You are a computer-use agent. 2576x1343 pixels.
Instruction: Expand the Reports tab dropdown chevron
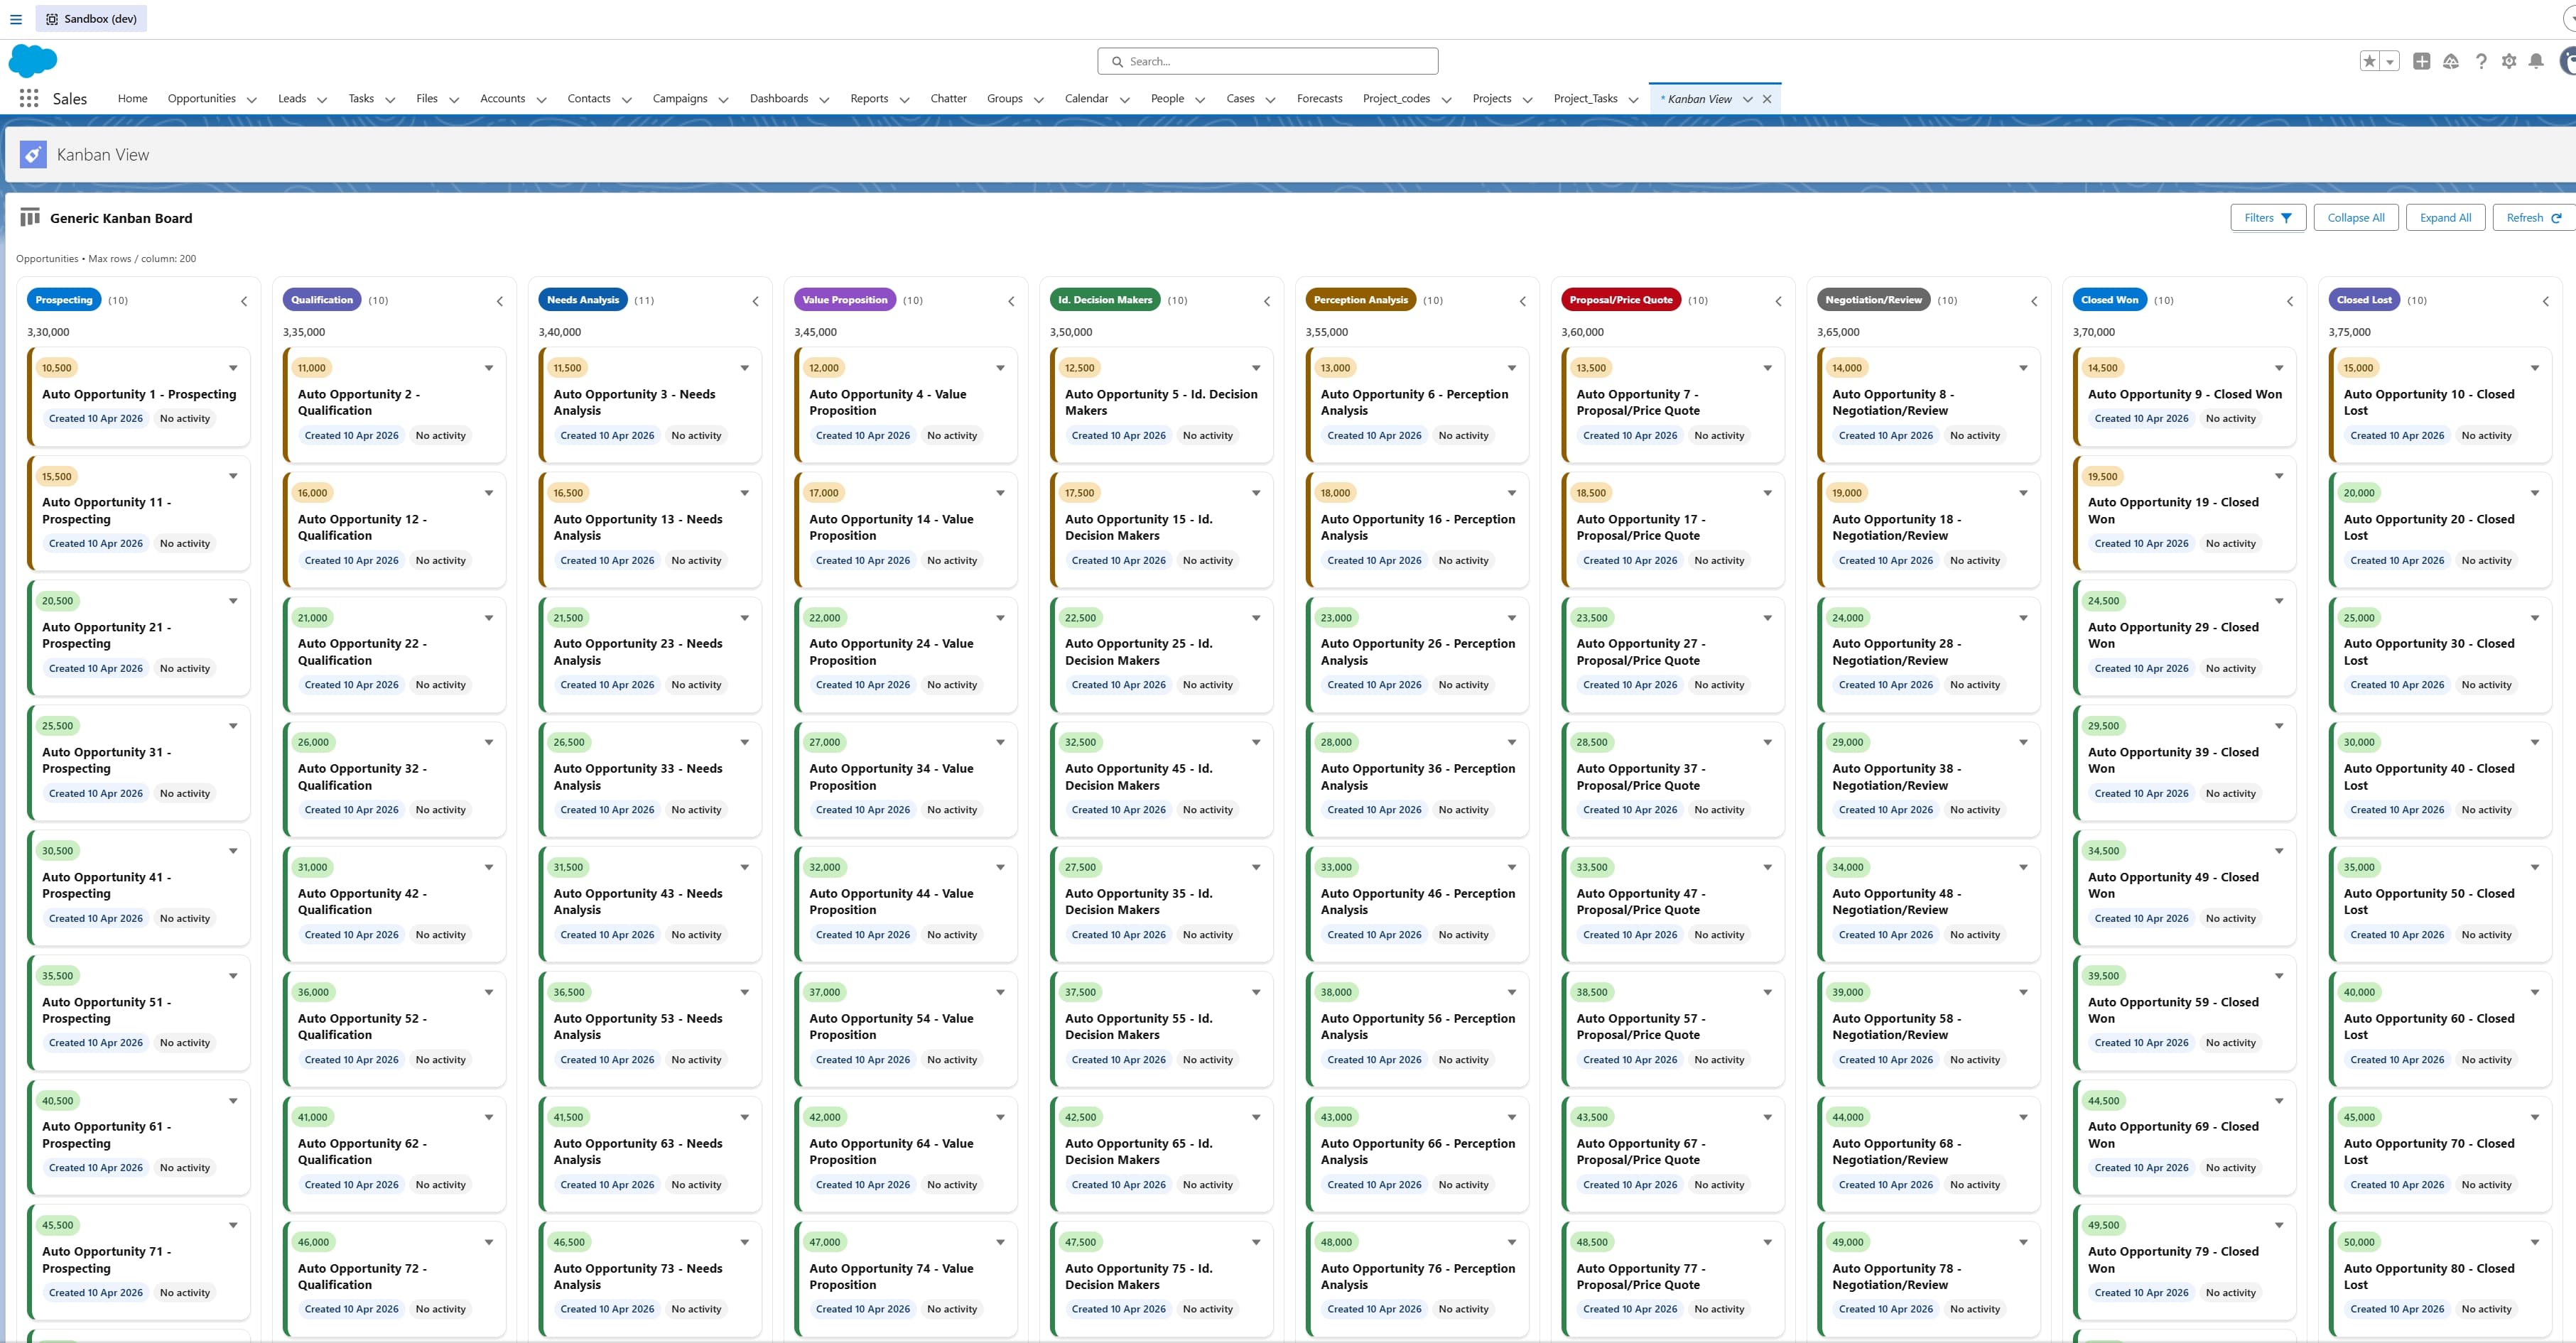pyautogui.click(x=904, y=100)
